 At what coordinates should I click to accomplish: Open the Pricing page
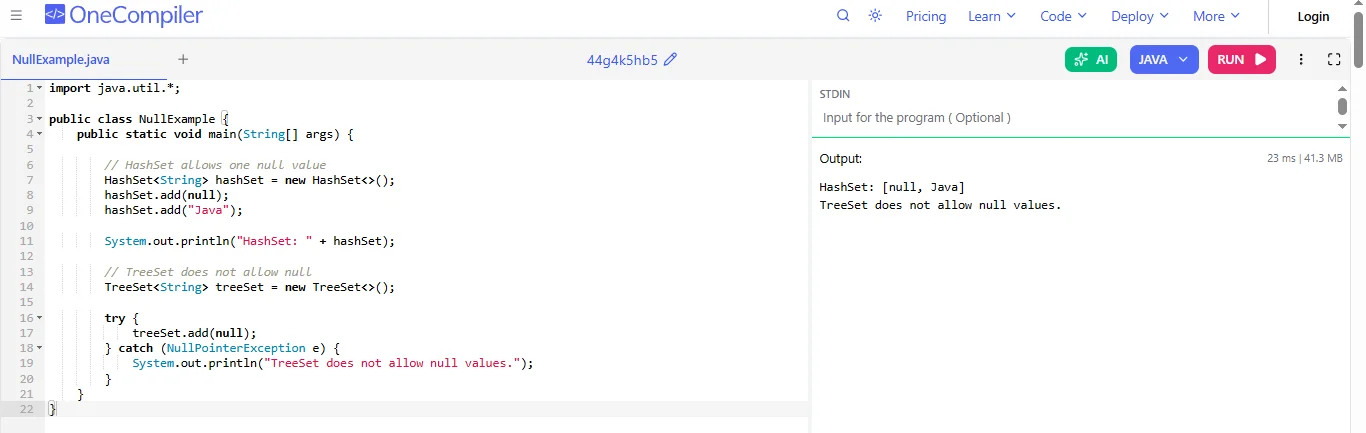coord(926,16)
